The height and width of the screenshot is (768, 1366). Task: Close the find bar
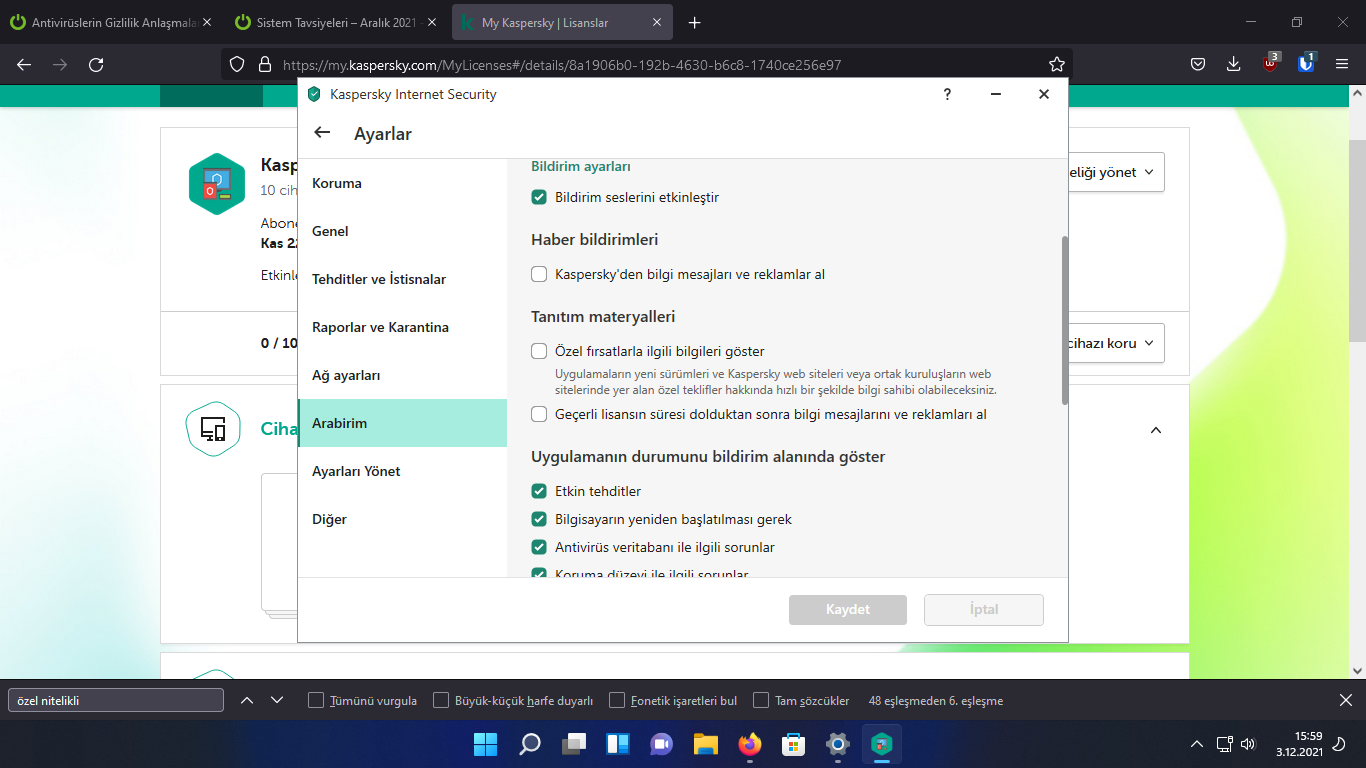tap(1345, 700)
